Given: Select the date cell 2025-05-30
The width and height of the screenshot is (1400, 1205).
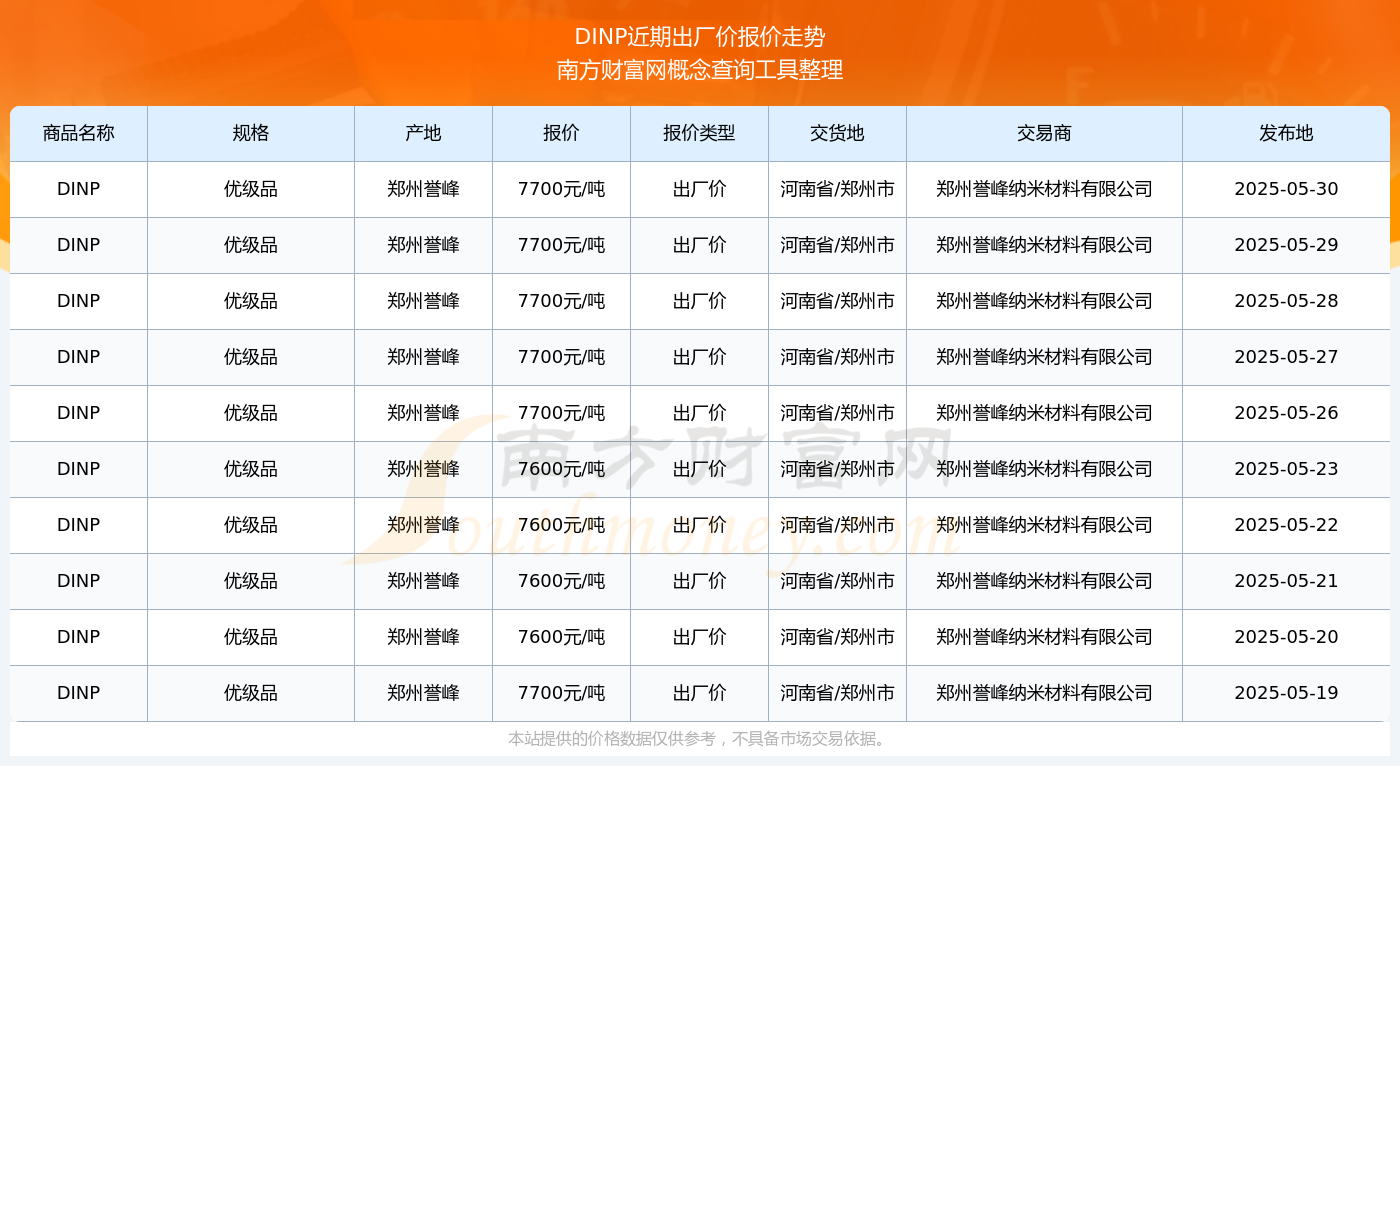Looking at the screenshot, I should point(1286,189).
